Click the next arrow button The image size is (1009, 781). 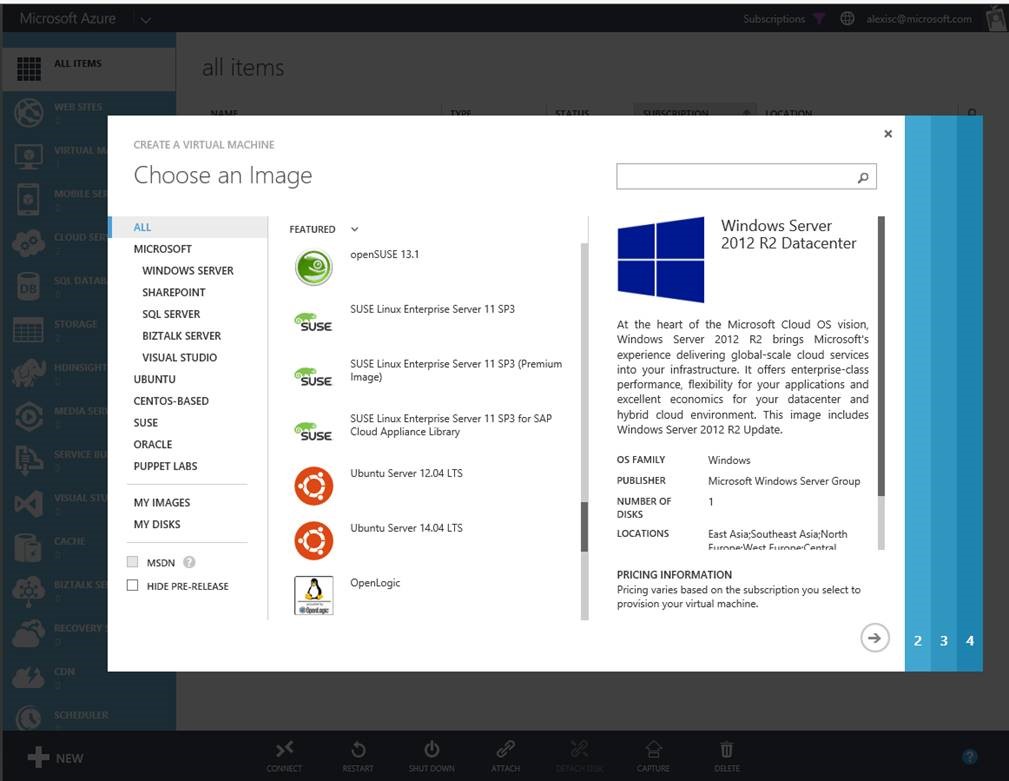click(875, 638)
